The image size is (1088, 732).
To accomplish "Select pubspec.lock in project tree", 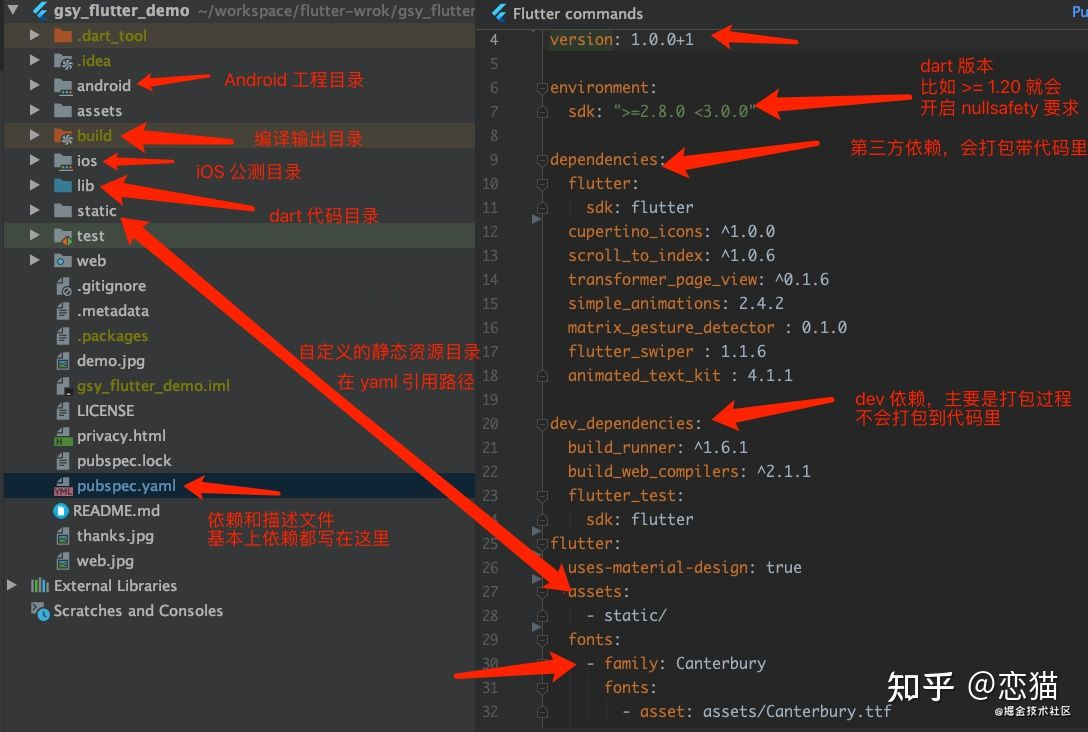I will [124, 461].
